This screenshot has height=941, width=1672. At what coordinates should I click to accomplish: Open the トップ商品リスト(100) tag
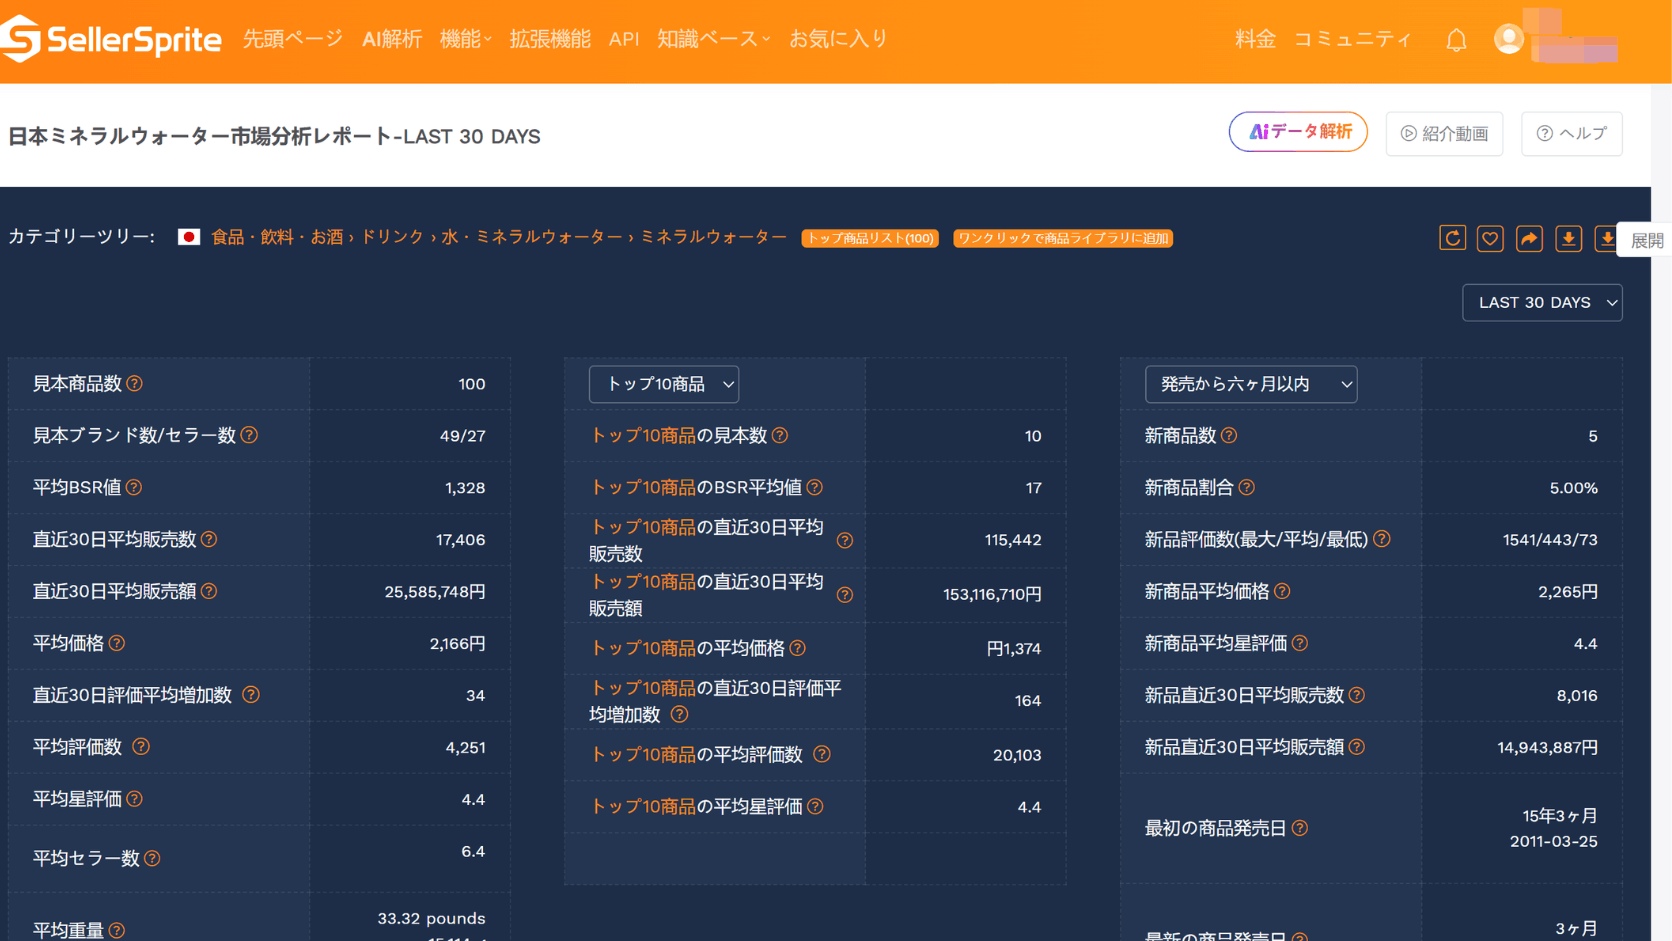(870, 238)
